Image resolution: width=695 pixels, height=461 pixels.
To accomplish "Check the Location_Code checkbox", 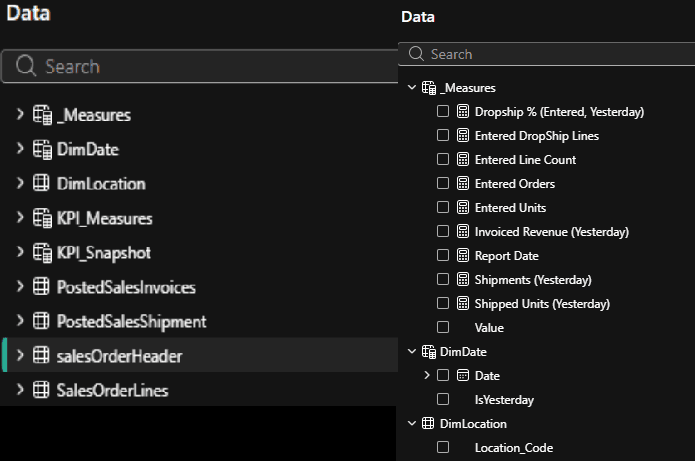I will coord(443,447).
